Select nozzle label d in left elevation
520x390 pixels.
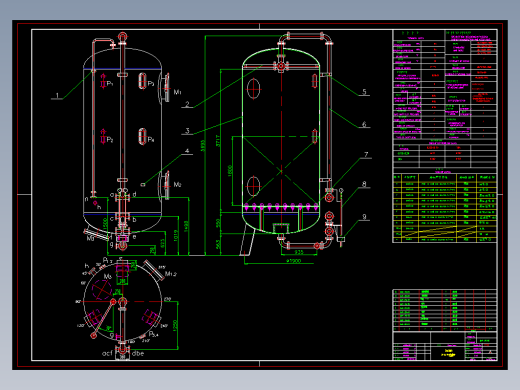(135, 194)
